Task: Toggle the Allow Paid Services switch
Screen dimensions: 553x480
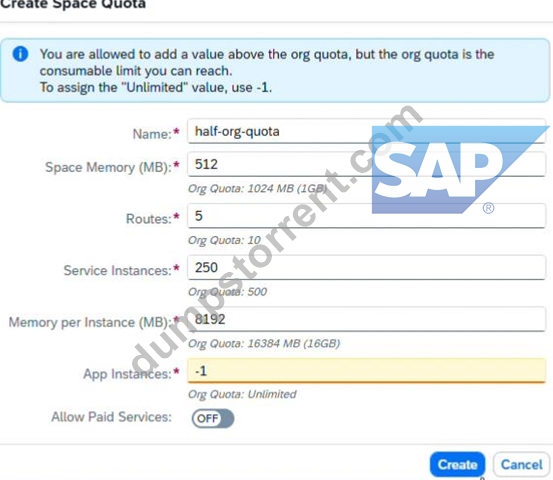Action: tap(213, 418)
